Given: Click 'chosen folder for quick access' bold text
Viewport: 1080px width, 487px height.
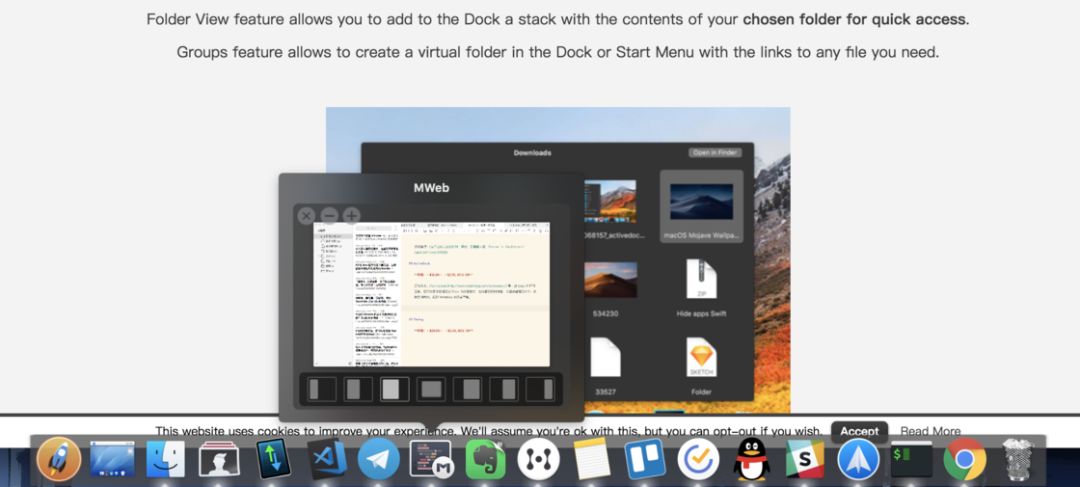Looking at the screenshot, I should [x=855, y=19].
